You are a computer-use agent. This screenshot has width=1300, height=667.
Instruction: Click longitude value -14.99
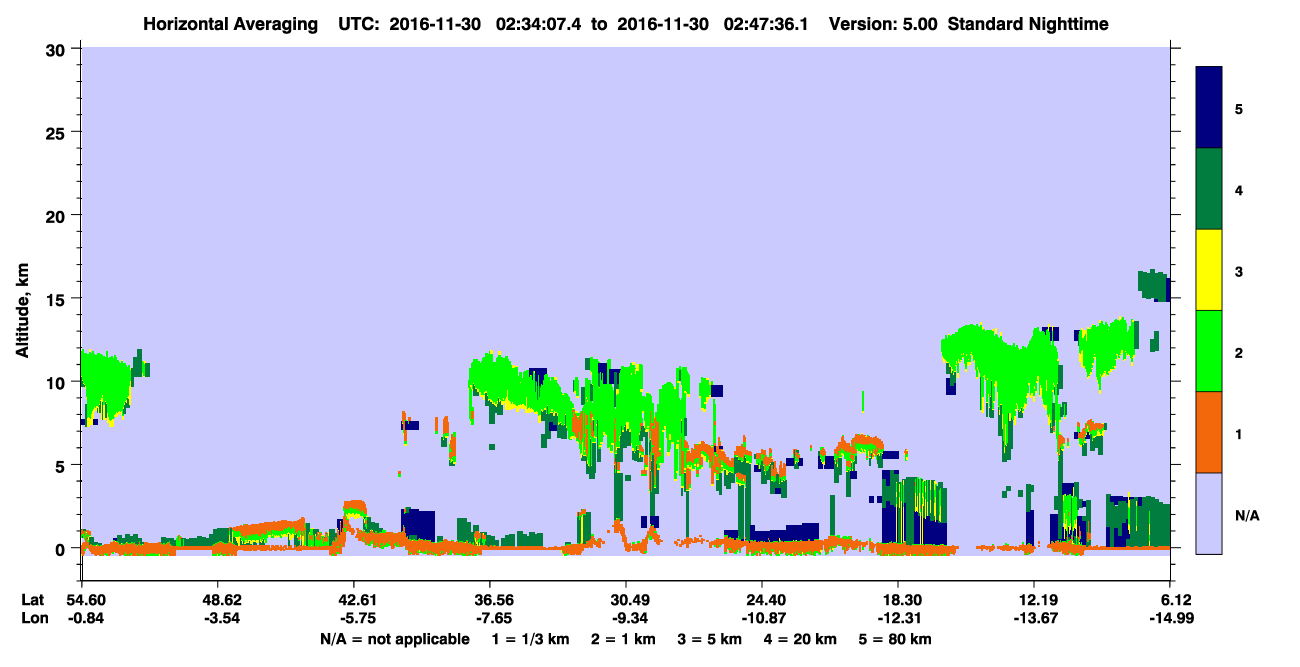[1170, 618]
